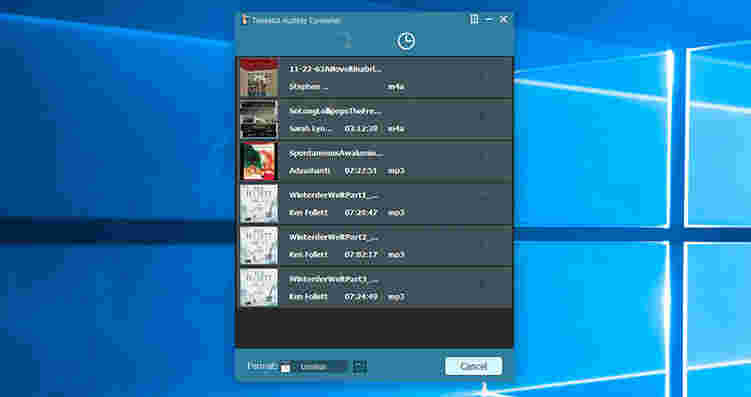The height and width of the screenshot is (397, 751).
Task: Click the small icon at right of WinterderWeltPart1 row
Action: pos(483,196)
